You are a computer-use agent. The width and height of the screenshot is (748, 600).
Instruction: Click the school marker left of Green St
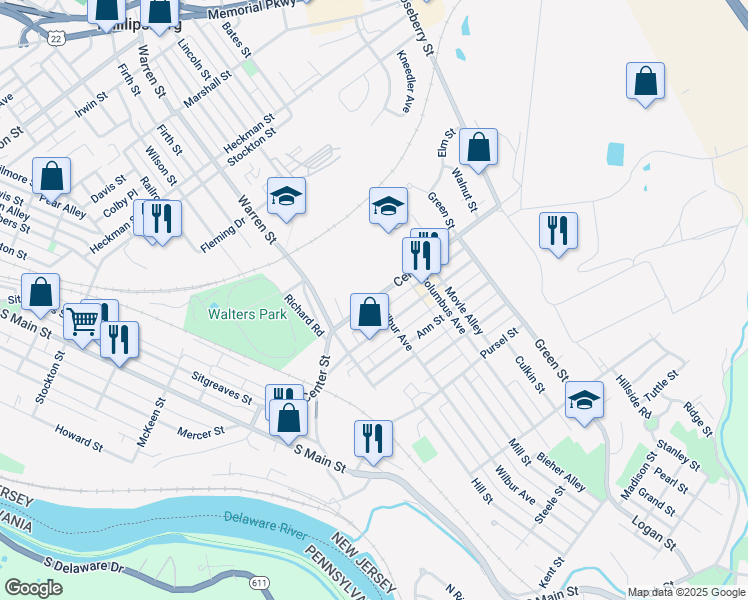[x=388, y=205]
